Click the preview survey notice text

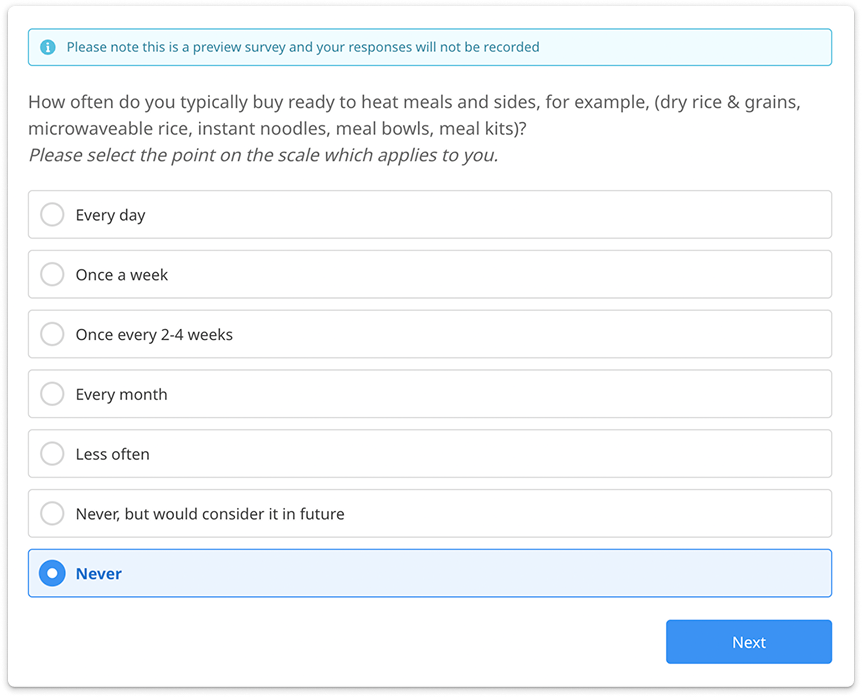(303, 47)
